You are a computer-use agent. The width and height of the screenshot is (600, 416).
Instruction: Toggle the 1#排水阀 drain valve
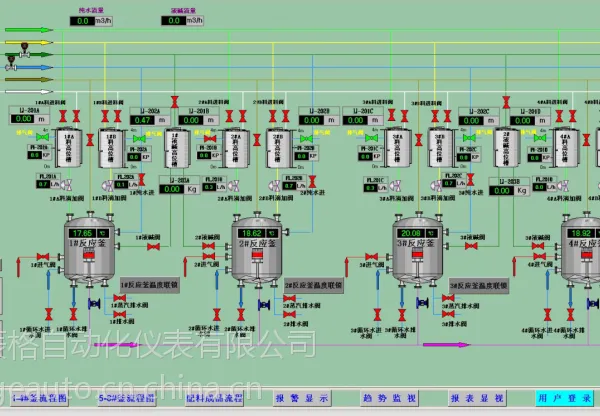coord(119,314)
